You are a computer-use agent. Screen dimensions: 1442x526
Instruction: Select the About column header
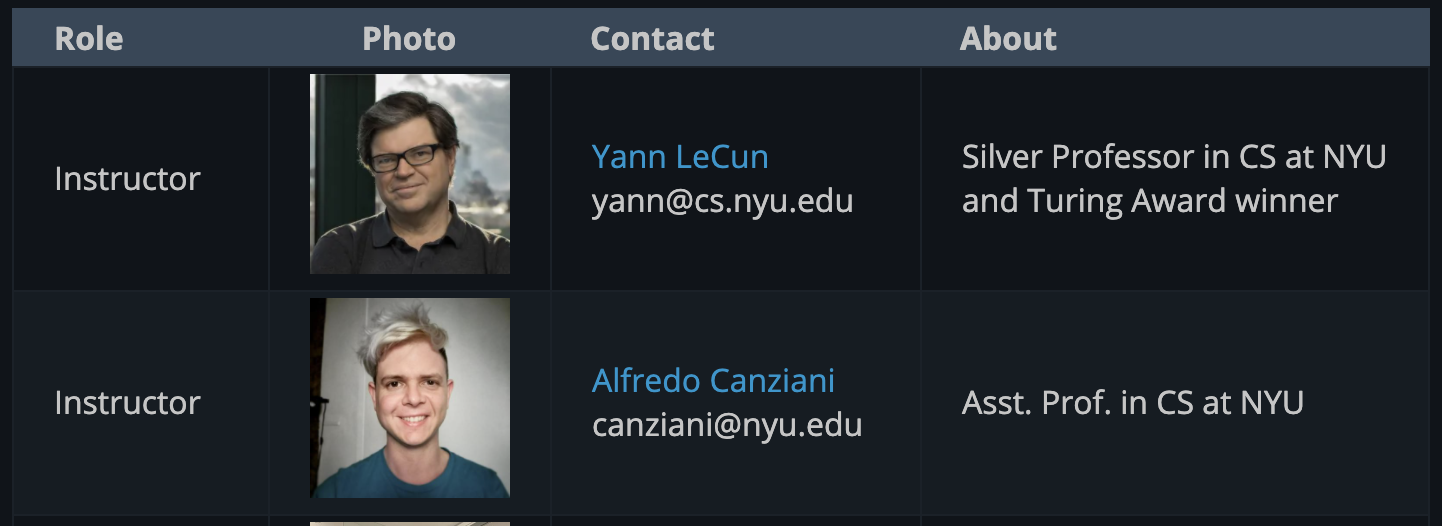coord(1008,39)
